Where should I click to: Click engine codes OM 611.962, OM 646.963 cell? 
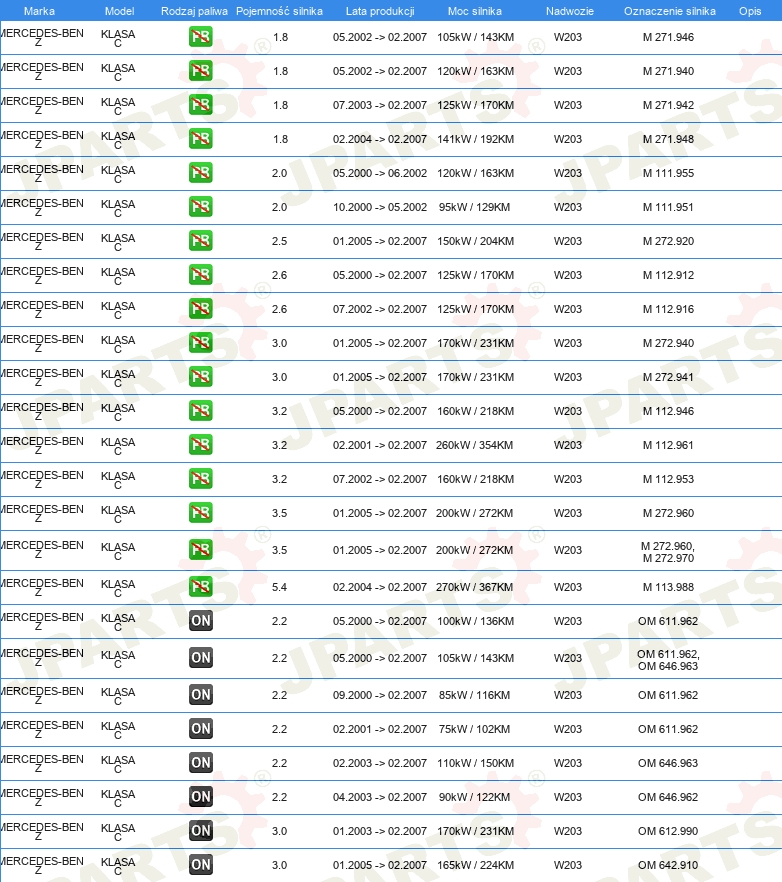tap(668, 660)
